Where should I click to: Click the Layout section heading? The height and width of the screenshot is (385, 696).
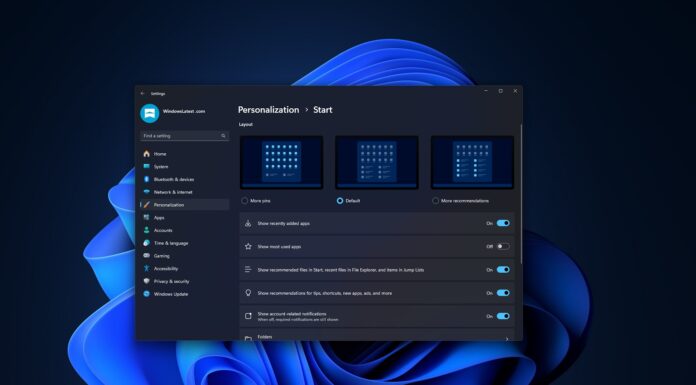click(245, 124)
